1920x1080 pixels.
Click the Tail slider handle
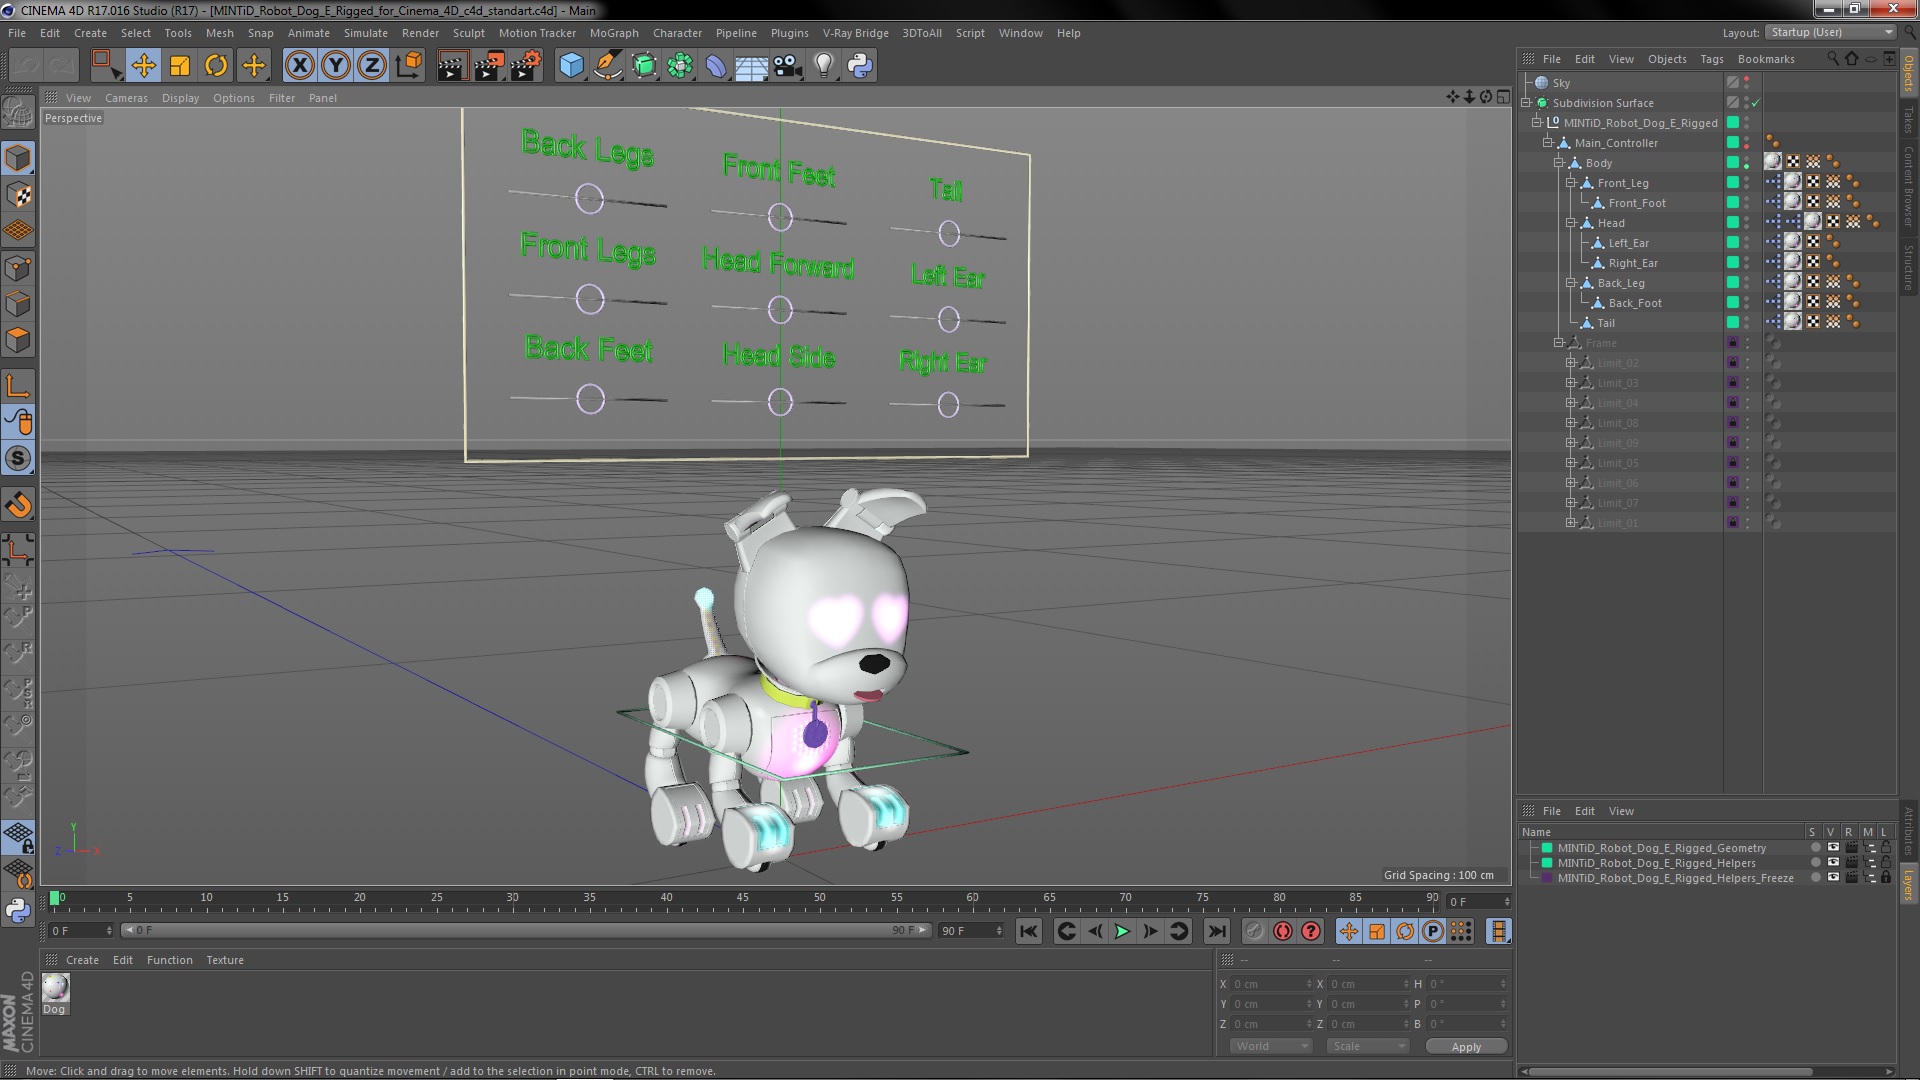pyautogui.click(x=949, y=234)
